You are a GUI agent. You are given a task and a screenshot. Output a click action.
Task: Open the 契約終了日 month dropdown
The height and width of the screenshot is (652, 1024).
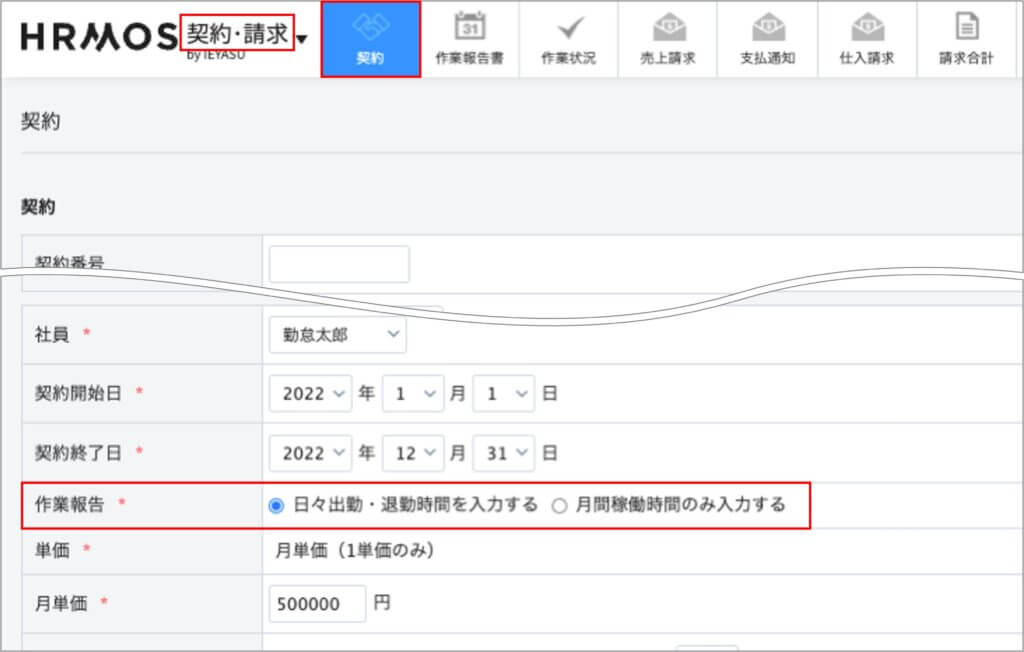click(x=412, y=453)
